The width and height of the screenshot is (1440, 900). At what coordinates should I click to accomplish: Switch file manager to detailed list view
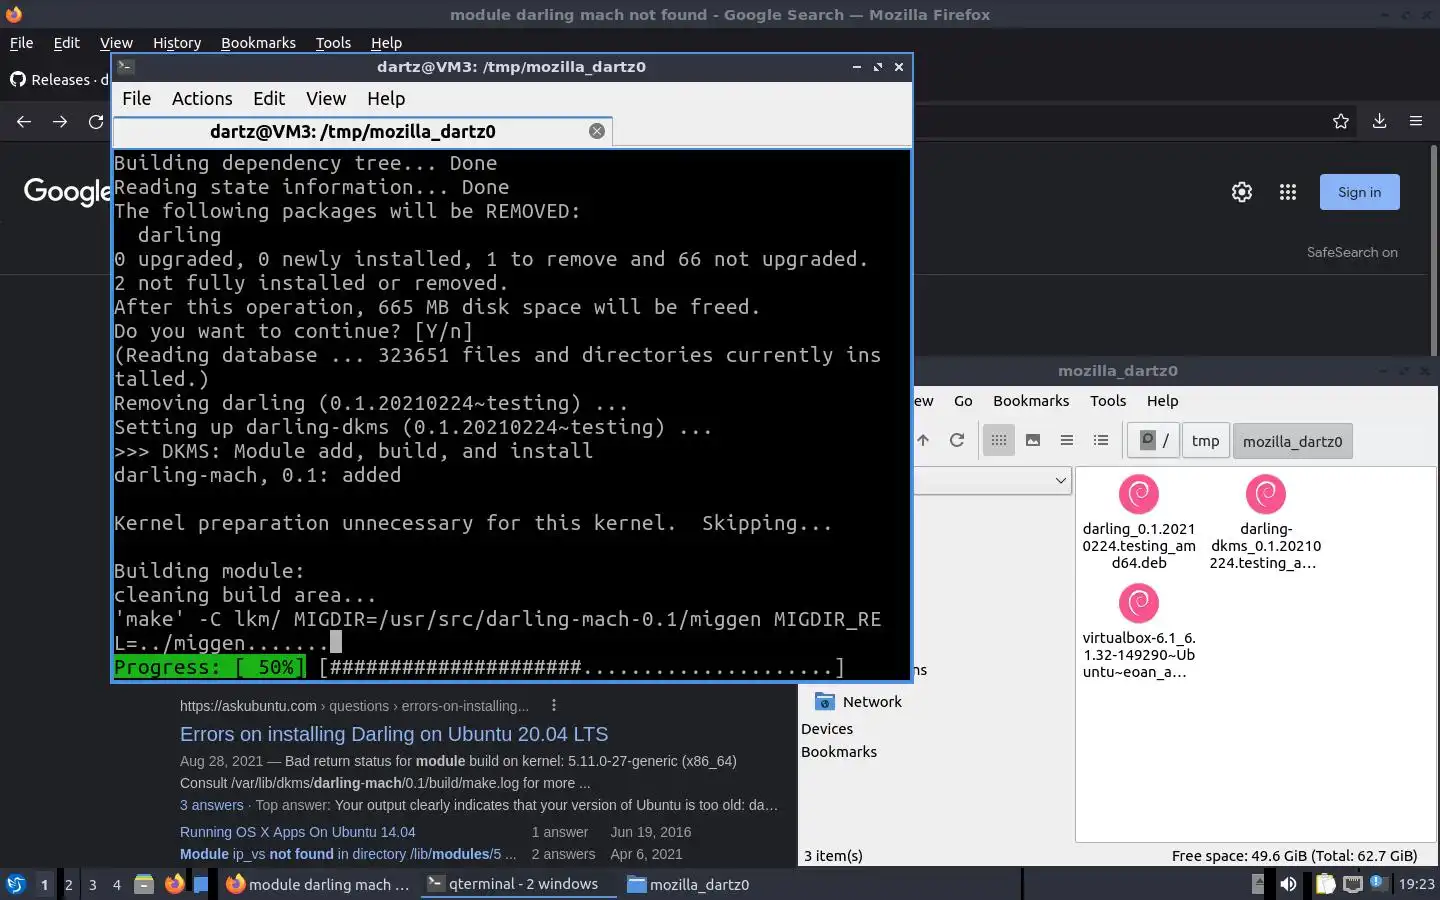pos(1101,440)
